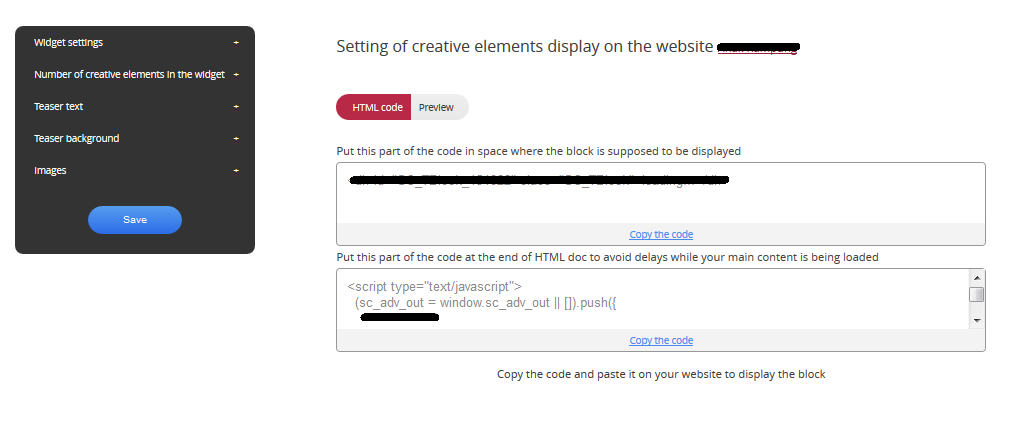The width and height of the screenshot is (1020, 441).
Task: Click the plus icon beside Widget settings
Action: coord(236,43)
